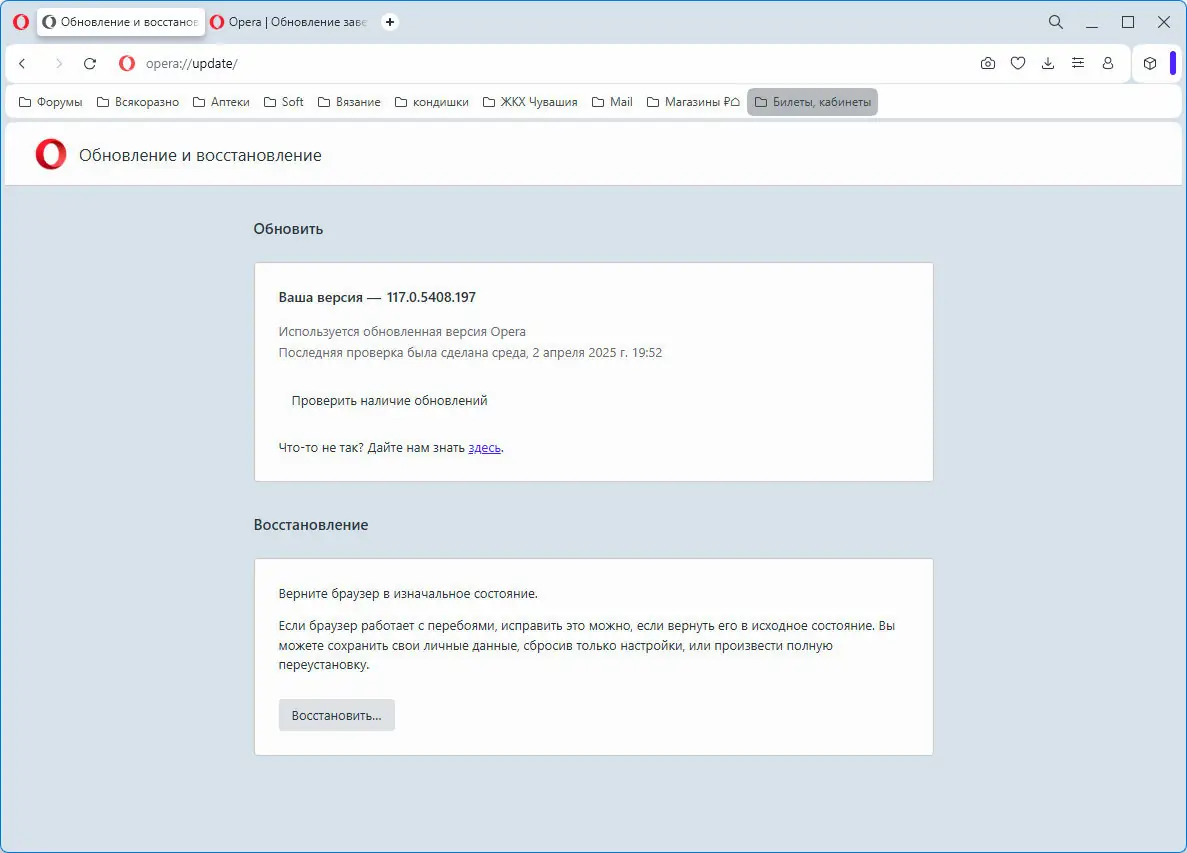Open the profile account icon

point(1108,64)
